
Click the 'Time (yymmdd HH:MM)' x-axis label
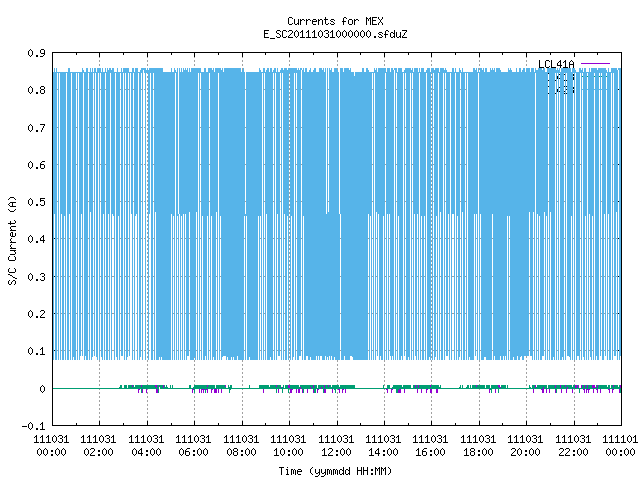click(x=335, y=471)
